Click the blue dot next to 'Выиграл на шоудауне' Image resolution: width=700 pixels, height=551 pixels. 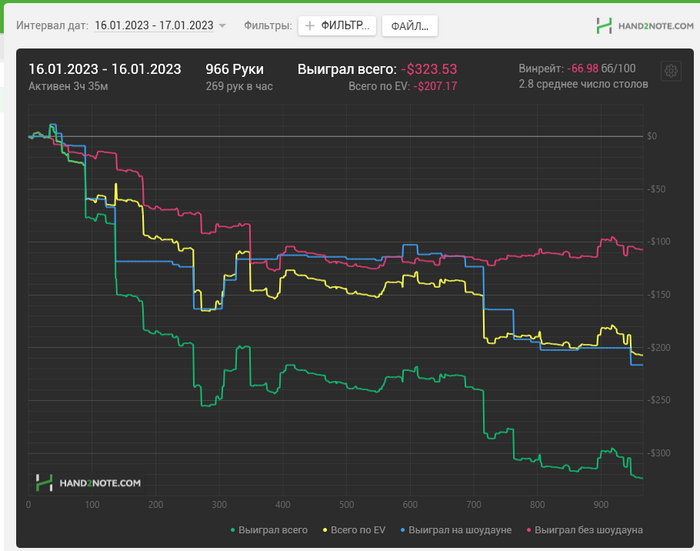(403, 530)
